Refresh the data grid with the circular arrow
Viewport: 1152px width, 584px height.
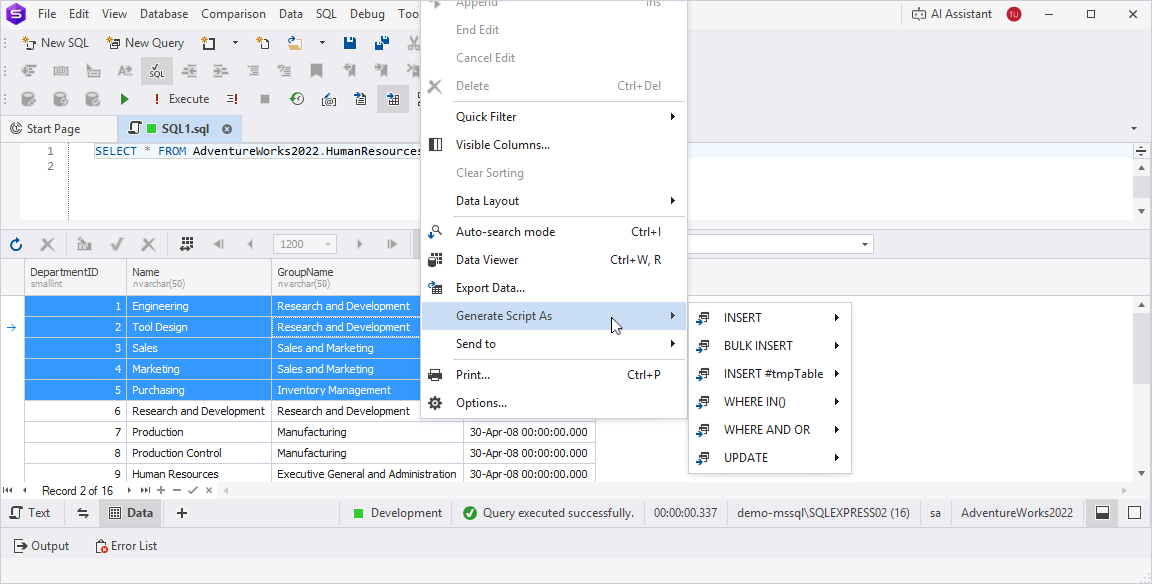coord(15,245)
